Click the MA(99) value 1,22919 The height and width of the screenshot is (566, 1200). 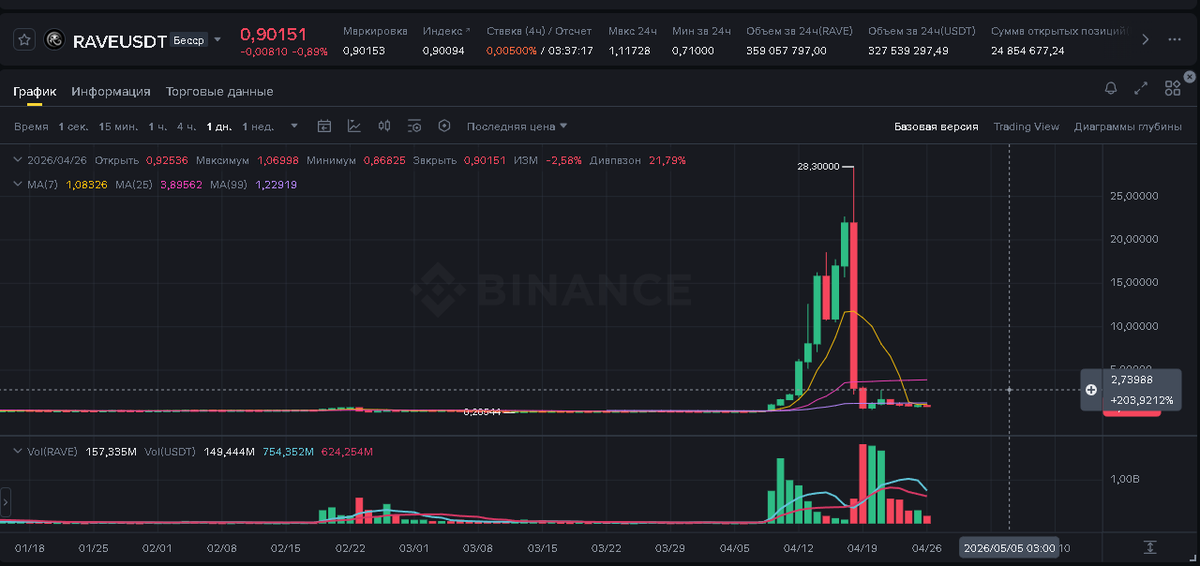[276, 185]
